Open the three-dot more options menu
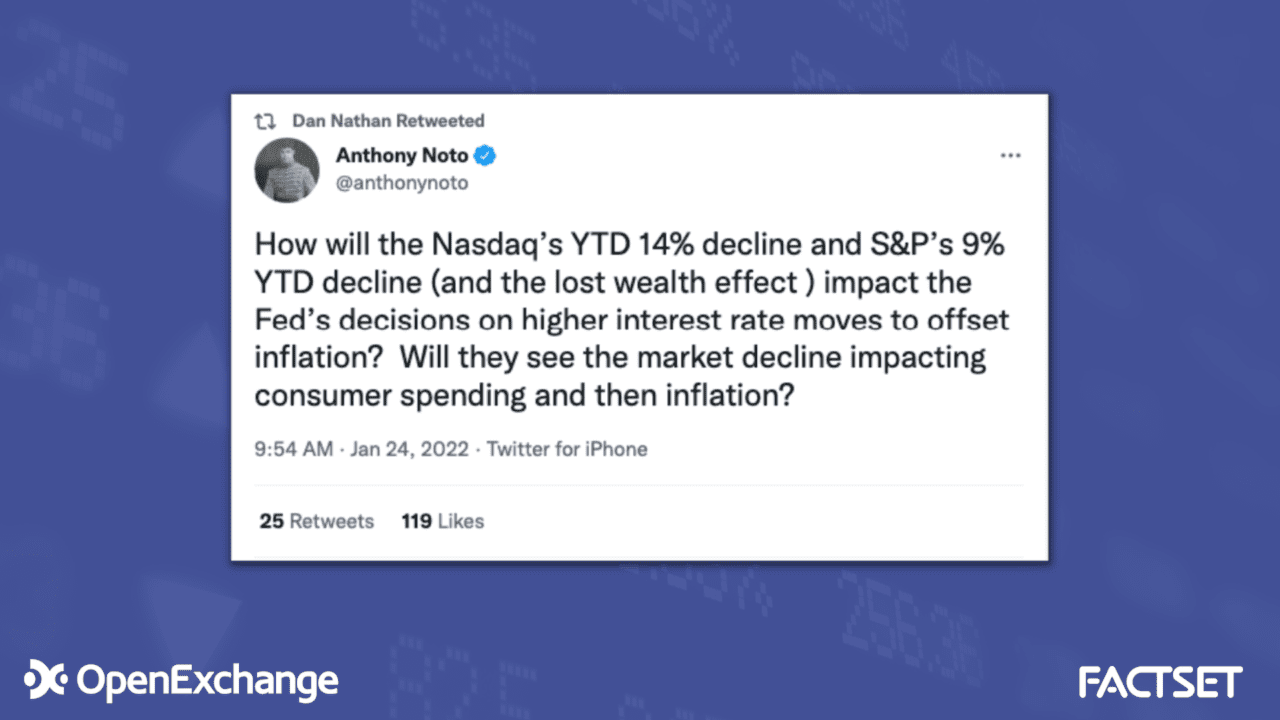The image size is (1280, 720). click(1010, 156)
